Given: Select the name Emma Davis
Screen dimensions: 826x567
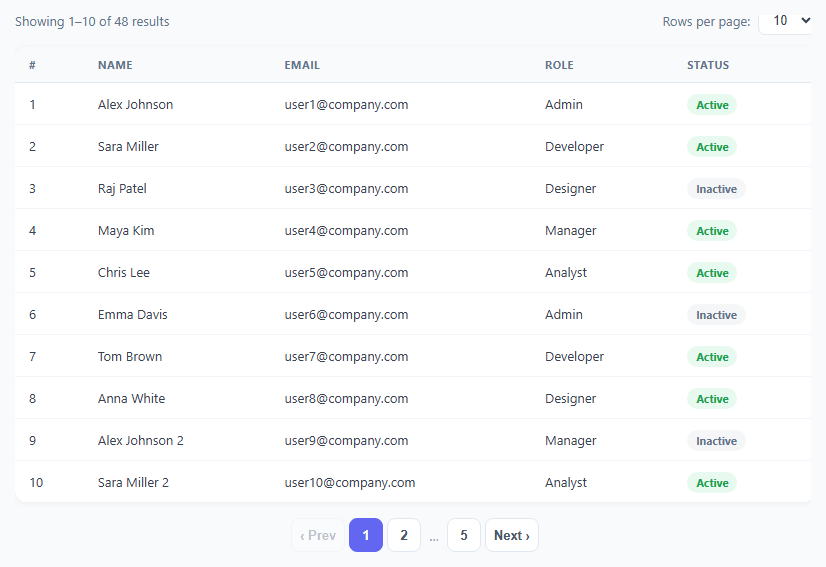Looking at the screenshot, I should coord(133,315).
